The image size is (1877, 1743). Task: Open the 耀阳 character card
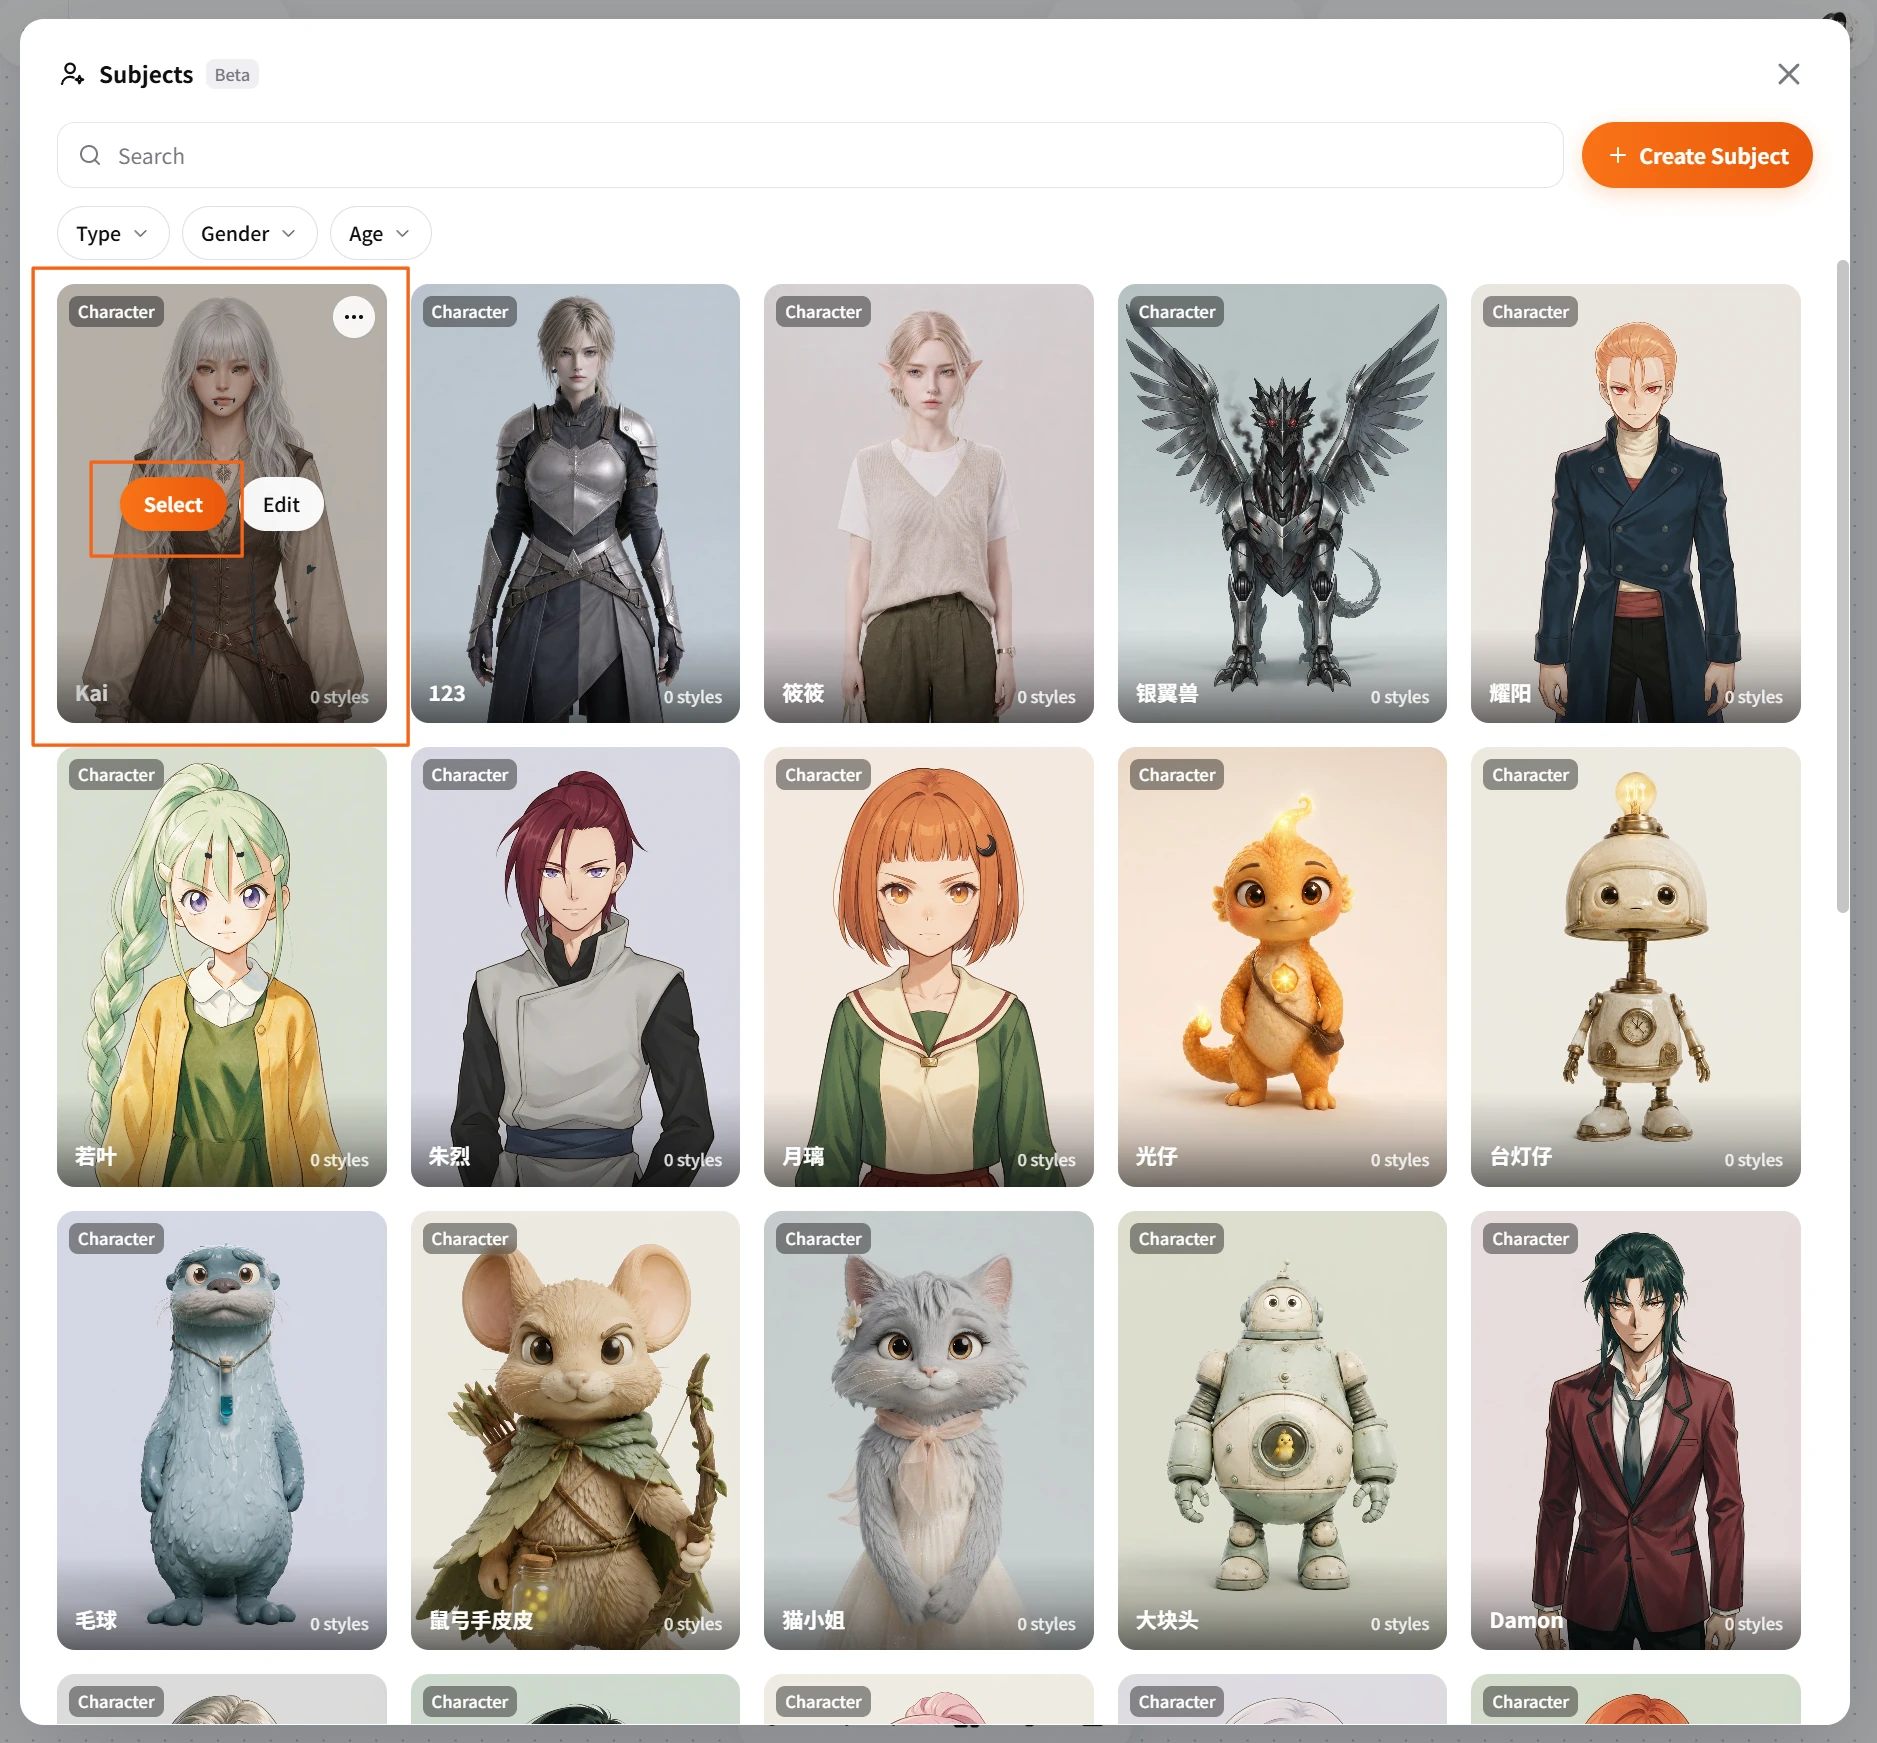click(1635, 503)
